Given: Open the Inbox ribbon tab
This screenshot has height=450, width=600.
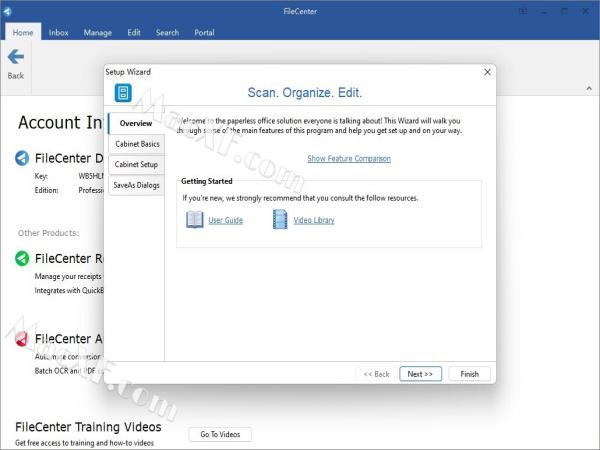Looking at the screenshot, I should click(x=59, y=33).
